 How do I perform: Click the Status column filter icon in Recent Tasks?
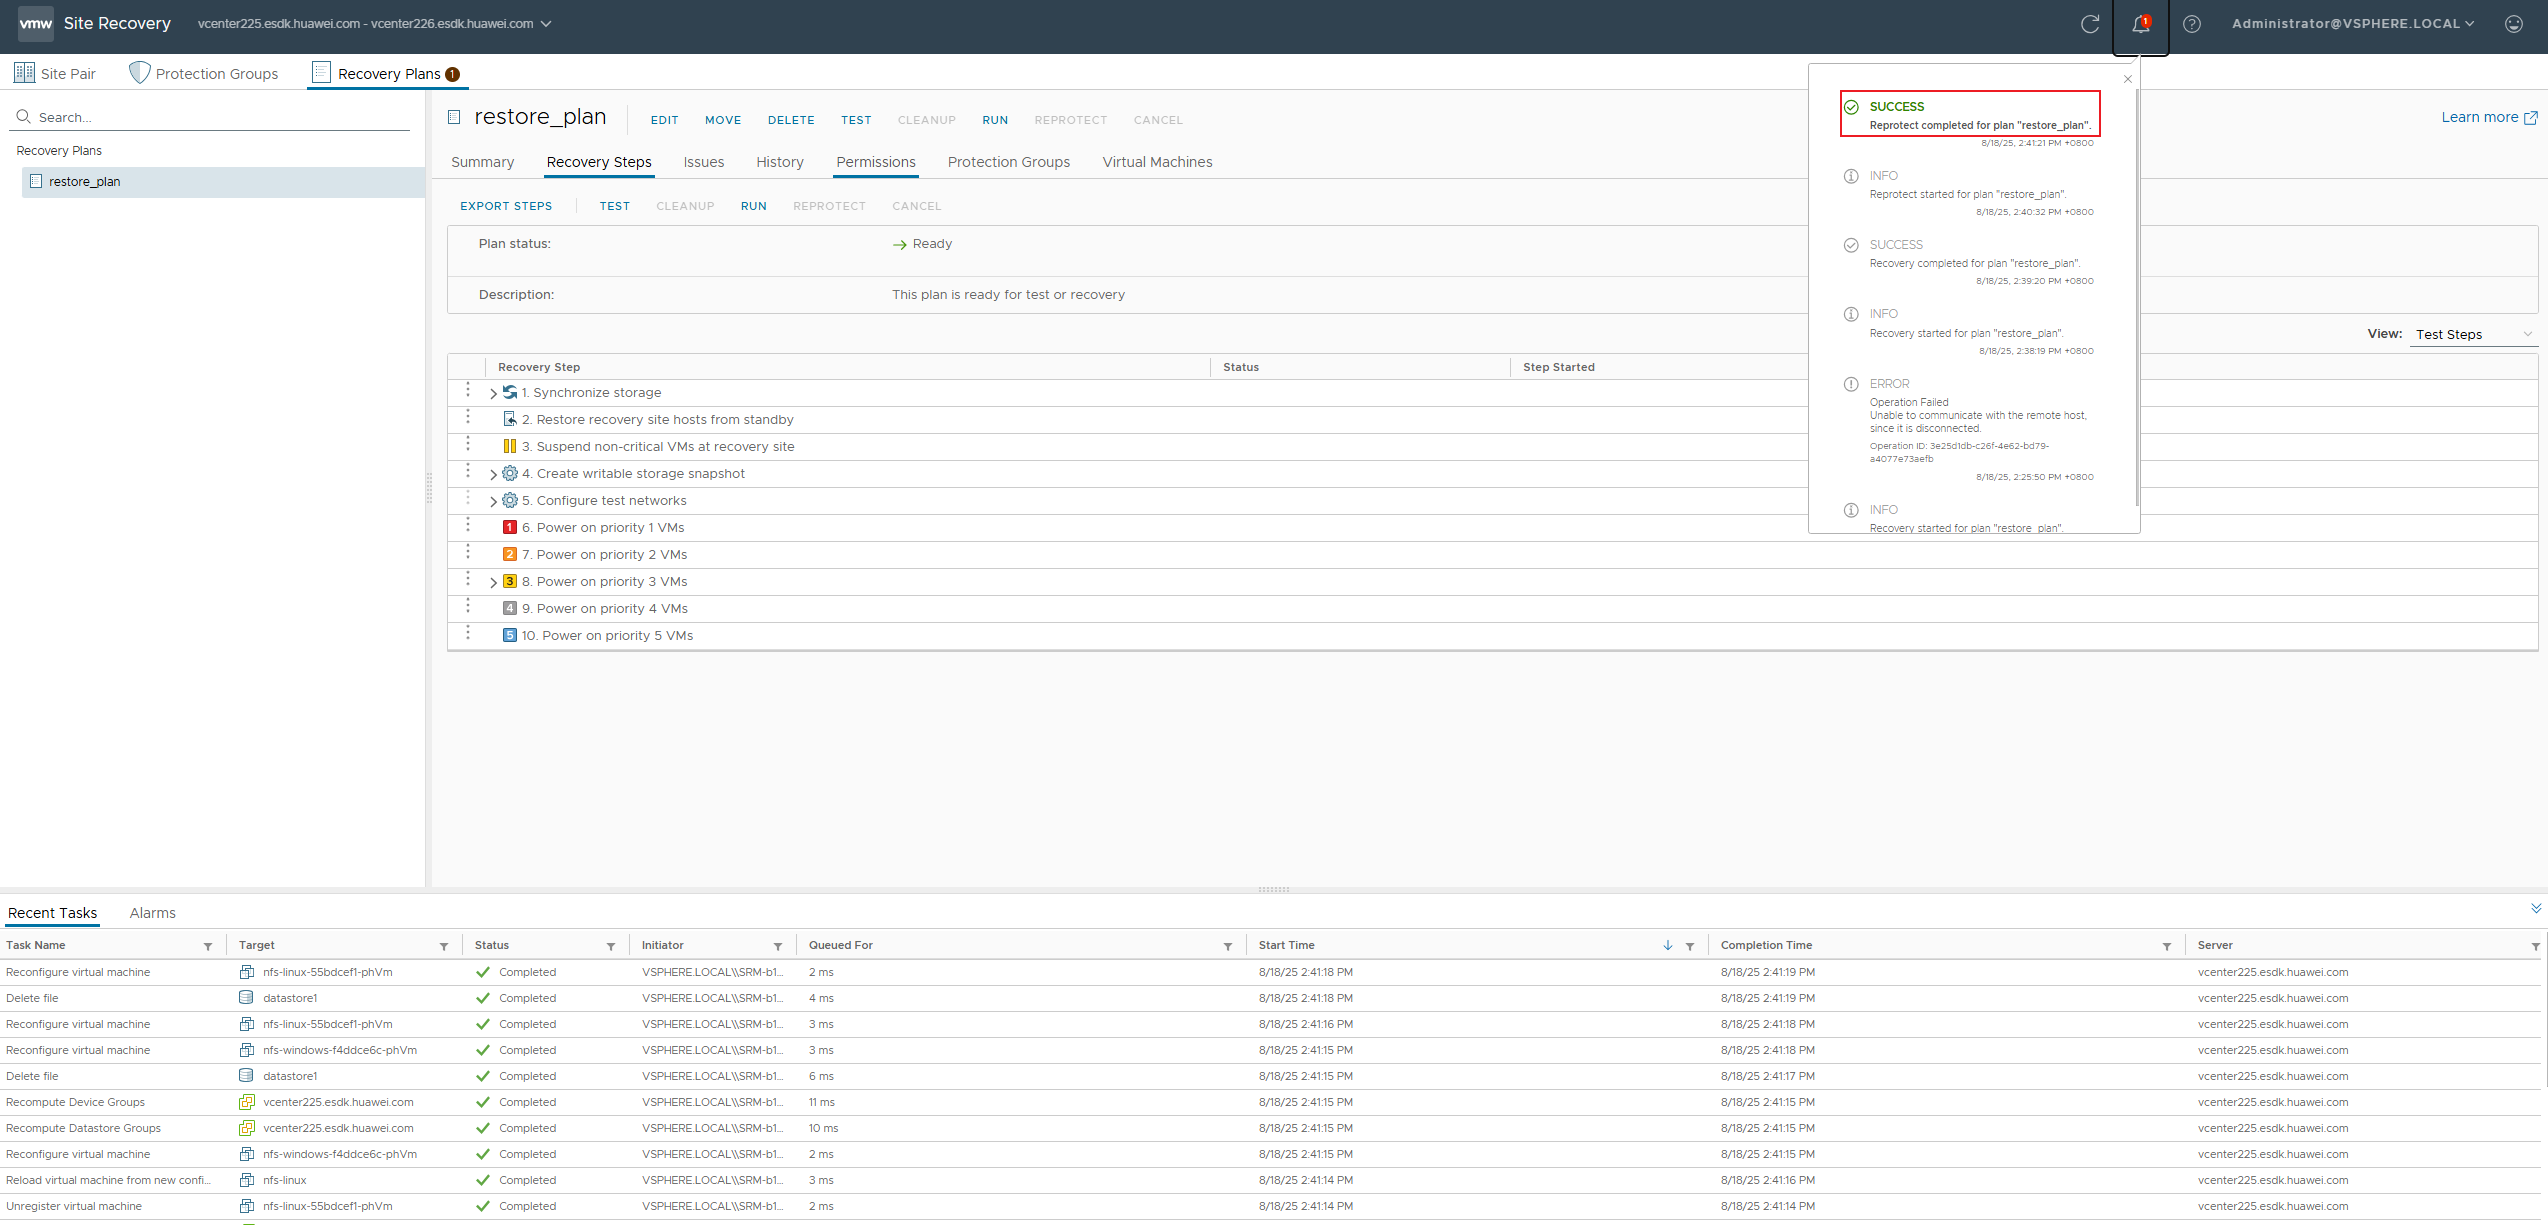611,946
